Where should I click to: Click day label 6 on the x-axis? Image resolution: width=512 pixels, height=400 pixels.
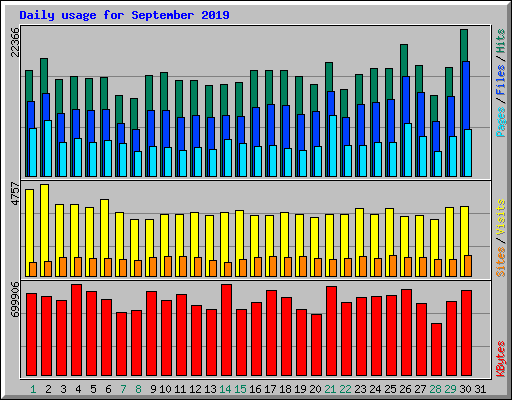click(108, 389)
